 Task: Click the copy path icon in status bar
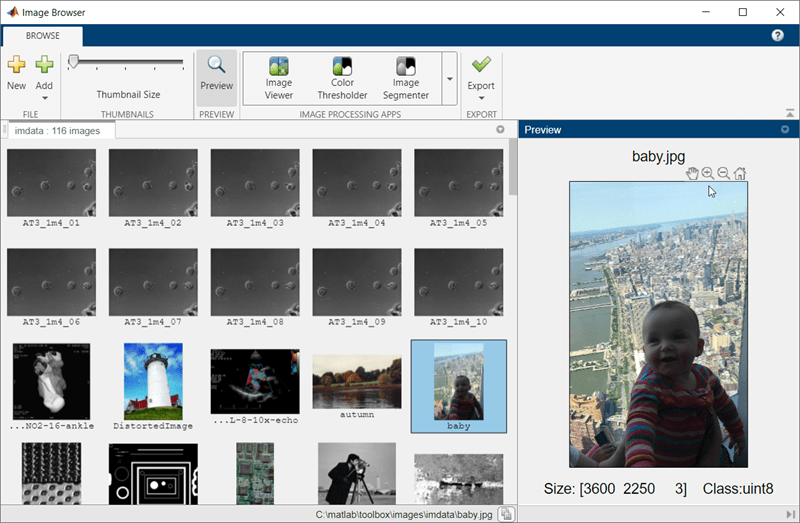tap(507, 514)
